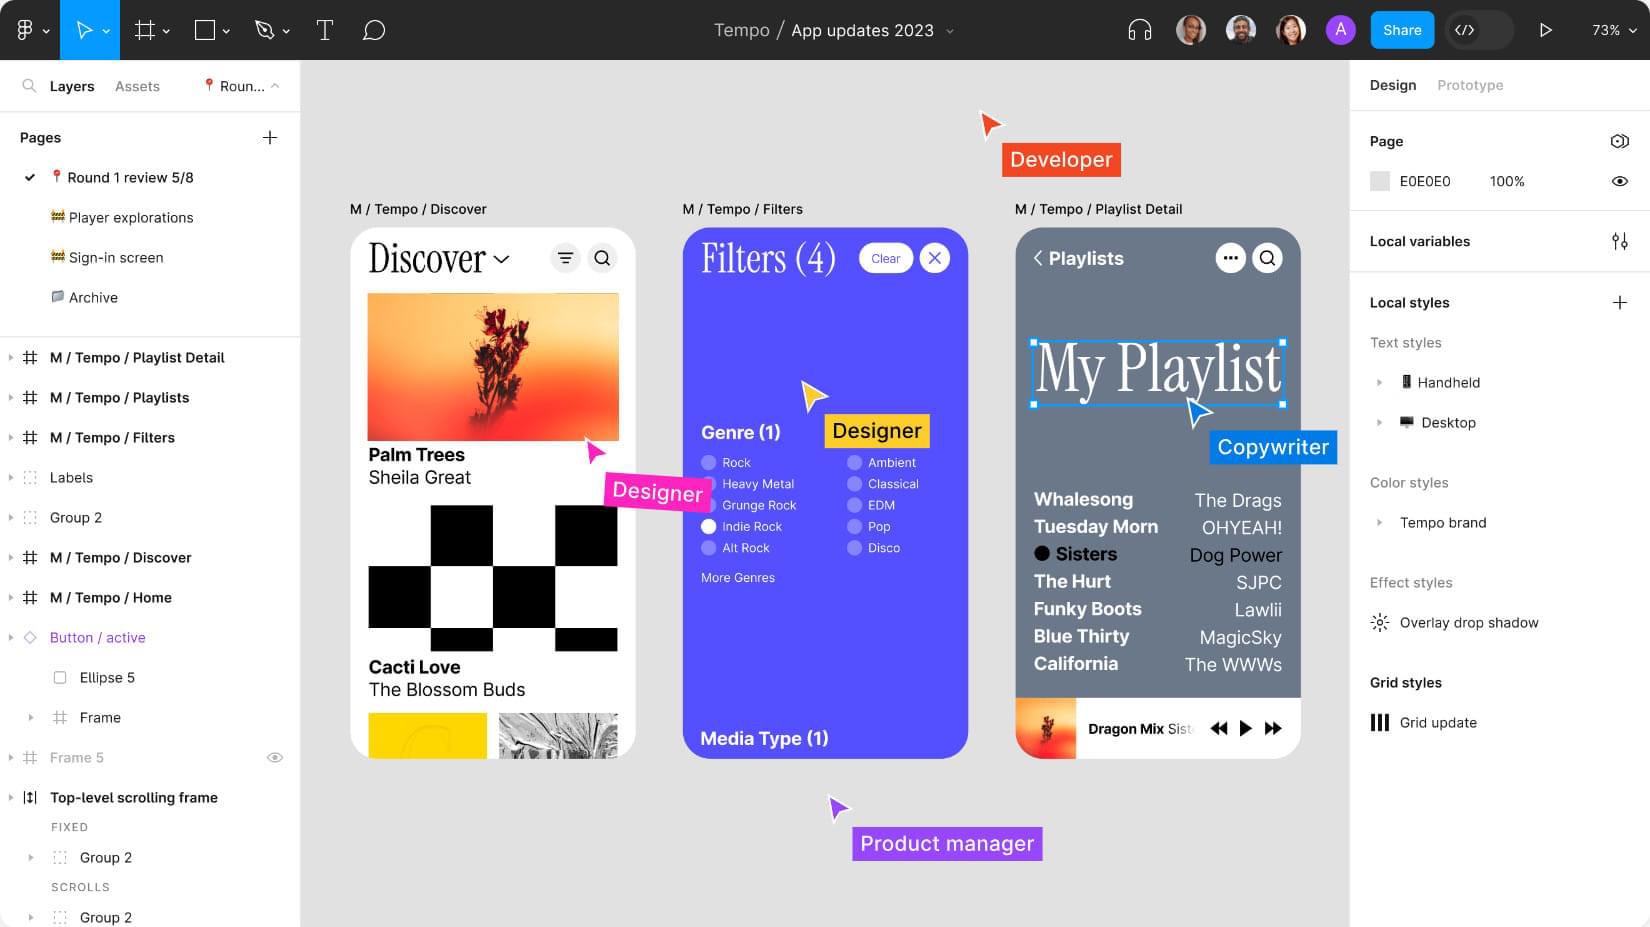Image resolution: width=1650 pixels, height=927 pixels.
Task: Switch to the Prototype tab
Action: [x=1470, y=85]
